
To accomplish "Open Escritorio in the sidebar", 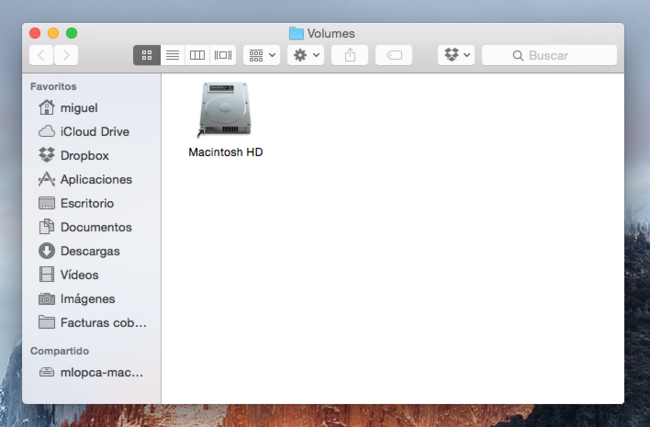I will (x=91, y=203).
